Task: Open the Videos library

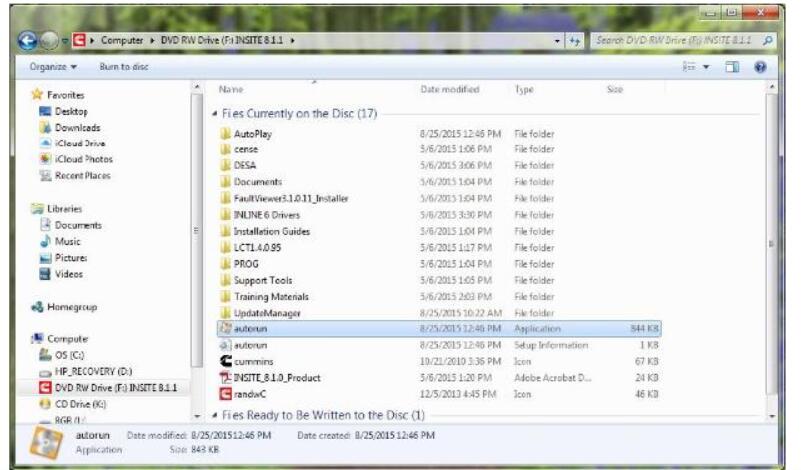Action: [69, 274]
